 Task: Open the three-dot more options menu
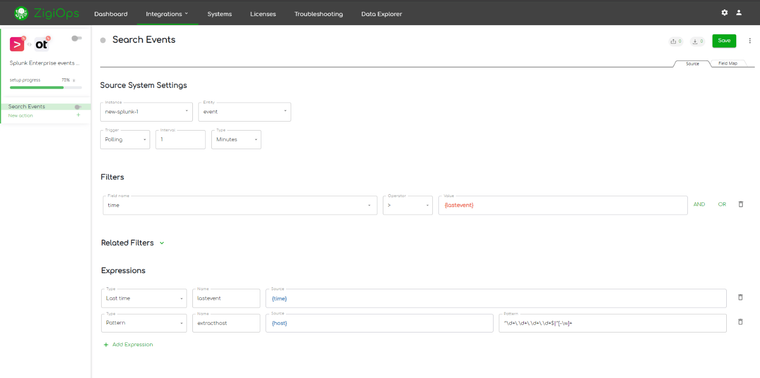[749, 41]
